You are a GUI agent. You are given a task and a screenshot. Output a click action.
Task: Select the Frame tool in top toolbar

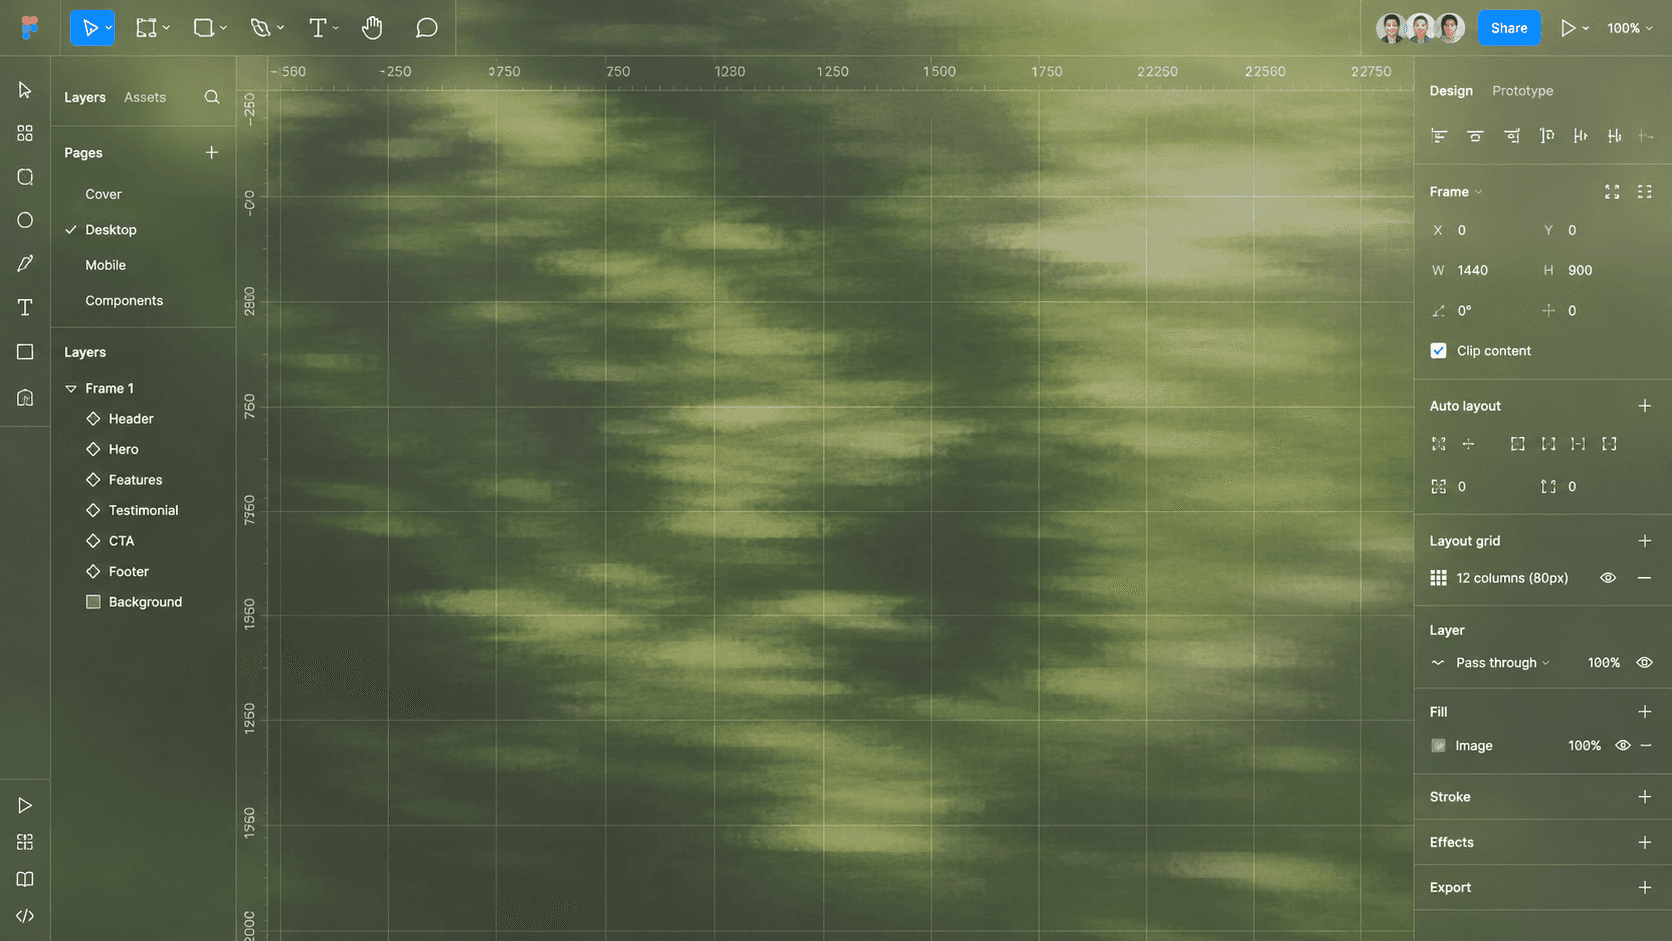[x=146, y=28]
